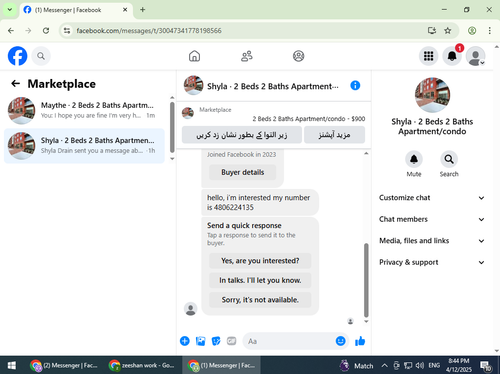Open the taskbar clock and date
Viewport: 500px width, 374px height.
[x=459, y=365]
